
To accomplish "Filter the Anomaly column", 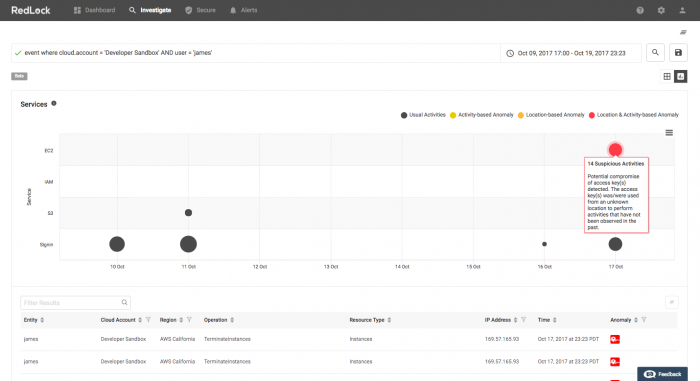I will click(x=644, y=320).
